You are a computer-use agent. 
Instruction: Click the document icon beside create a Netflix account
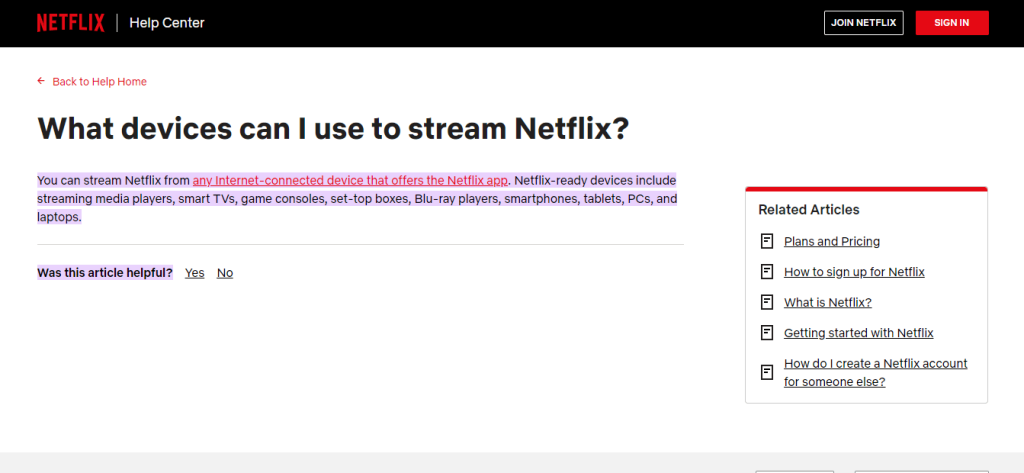[x=767, y=372]
